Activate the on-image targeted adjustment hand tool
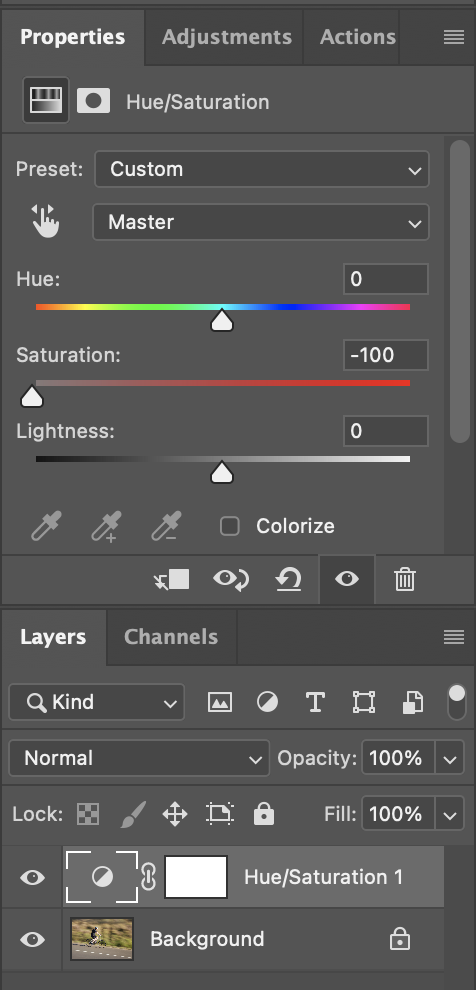Screen dimensions: 476x990 45,222
